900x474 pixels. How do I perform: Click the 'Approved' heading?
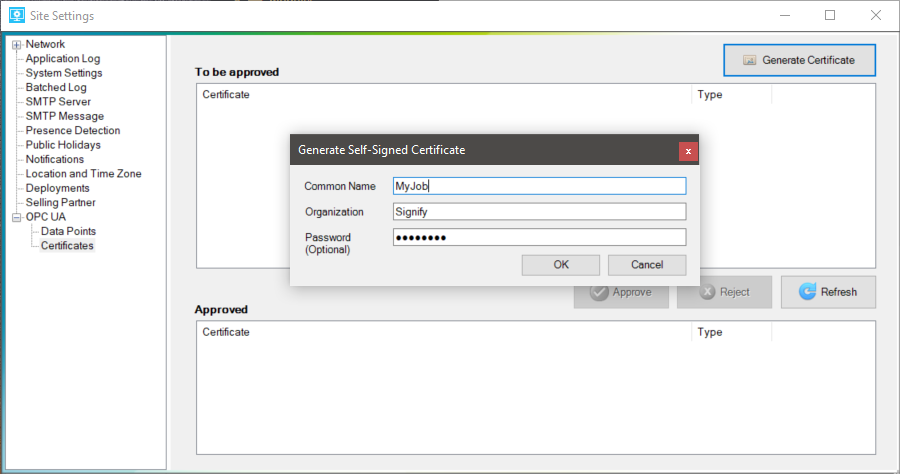click(221, 310)
